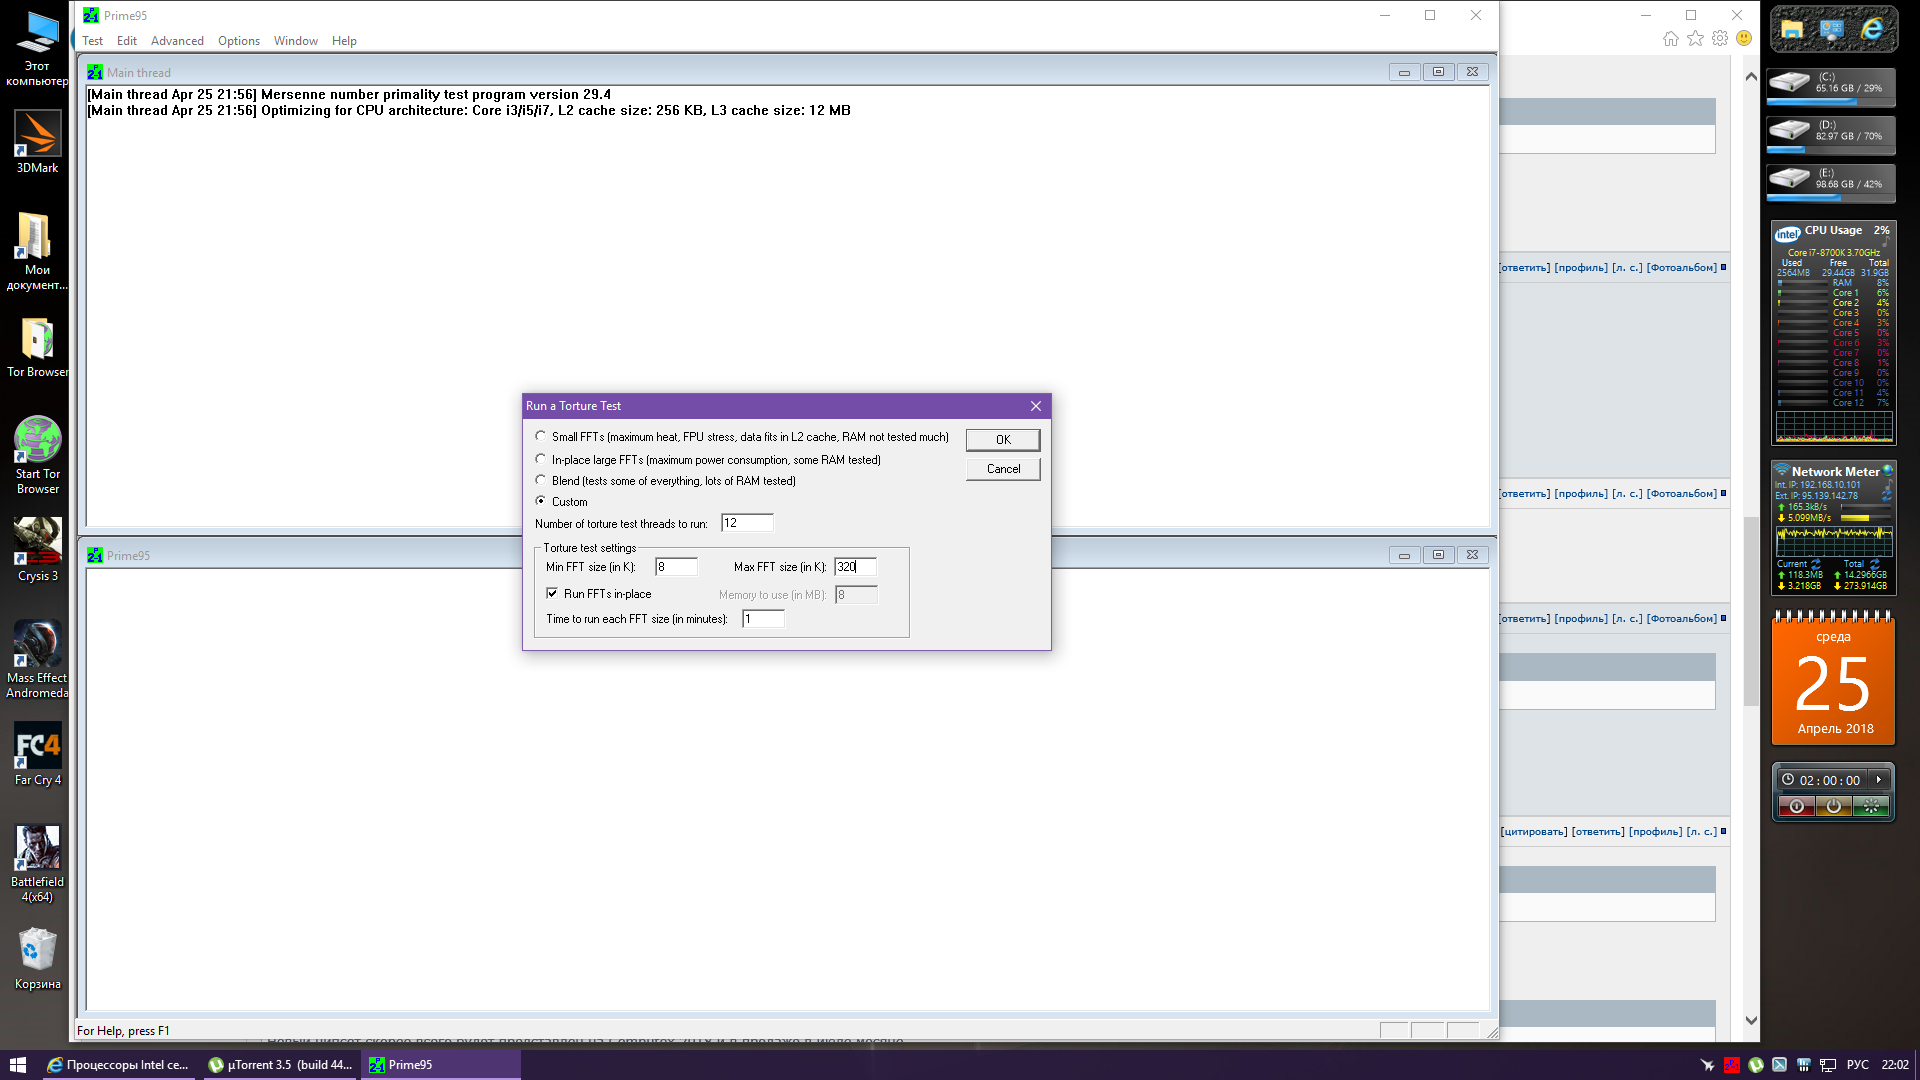1920x1080 pixels.
Task: Click the browser vertical scrollbar down arrow
Action: coord(1751,1021)
